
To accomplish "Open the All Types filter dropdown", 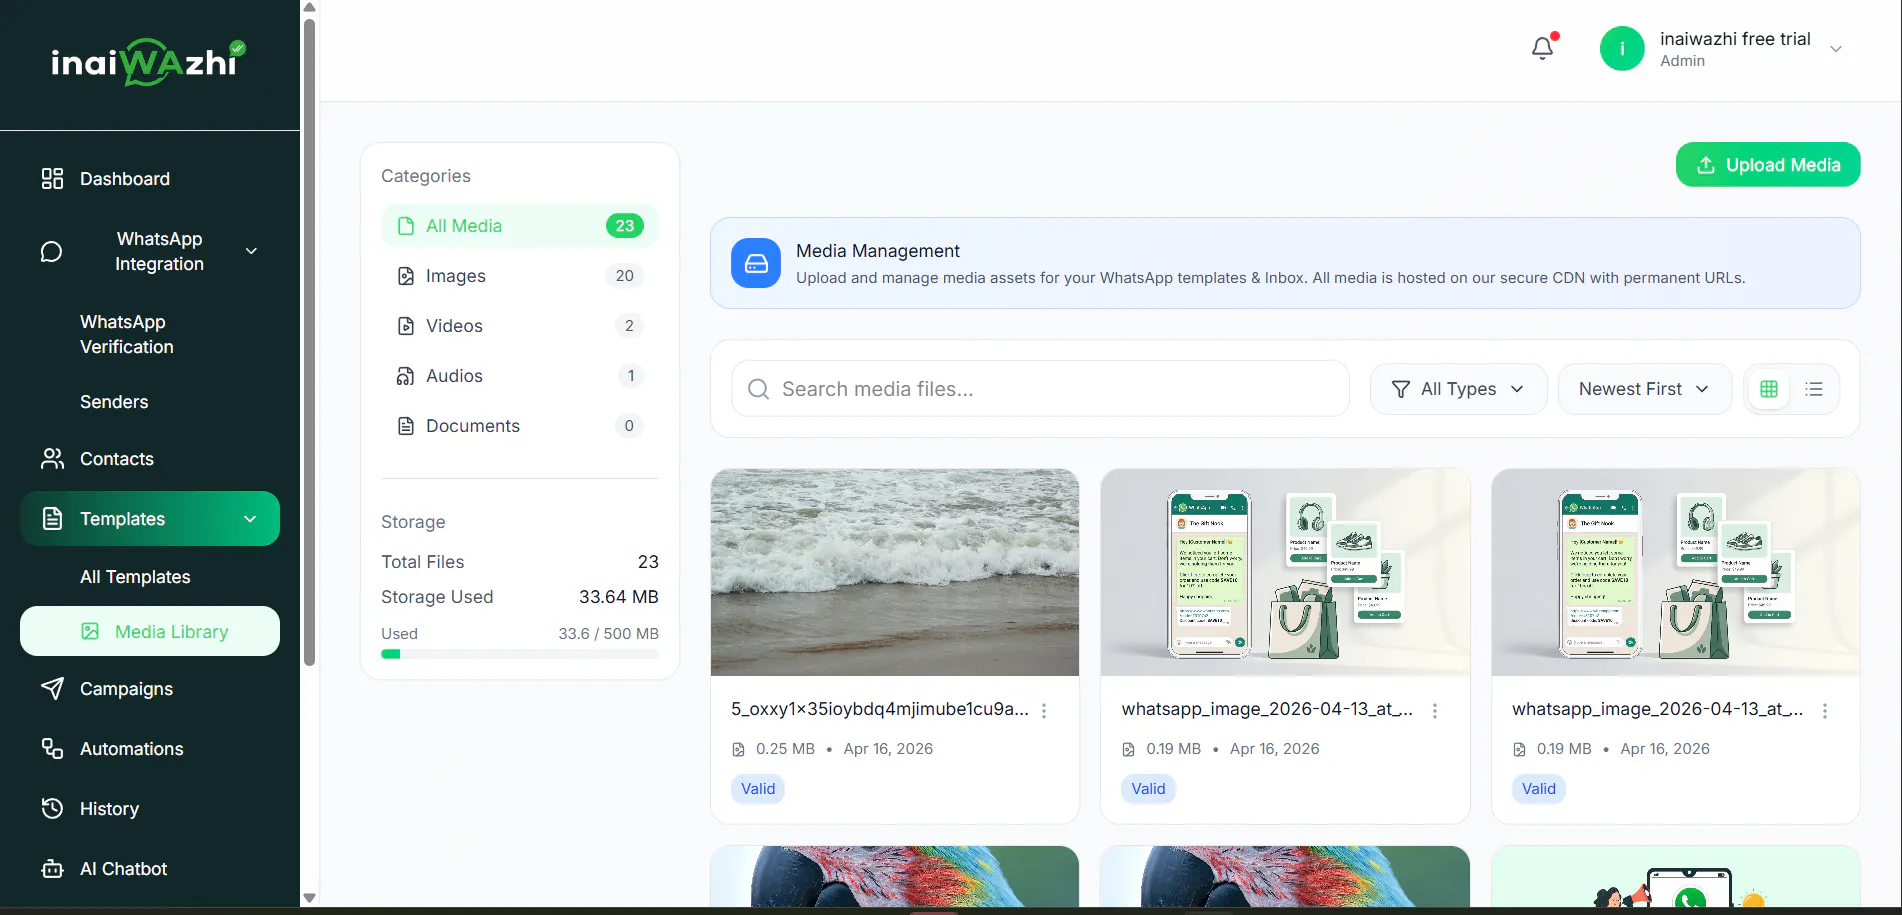I will pyautogui.click(x=1458, y=389).
